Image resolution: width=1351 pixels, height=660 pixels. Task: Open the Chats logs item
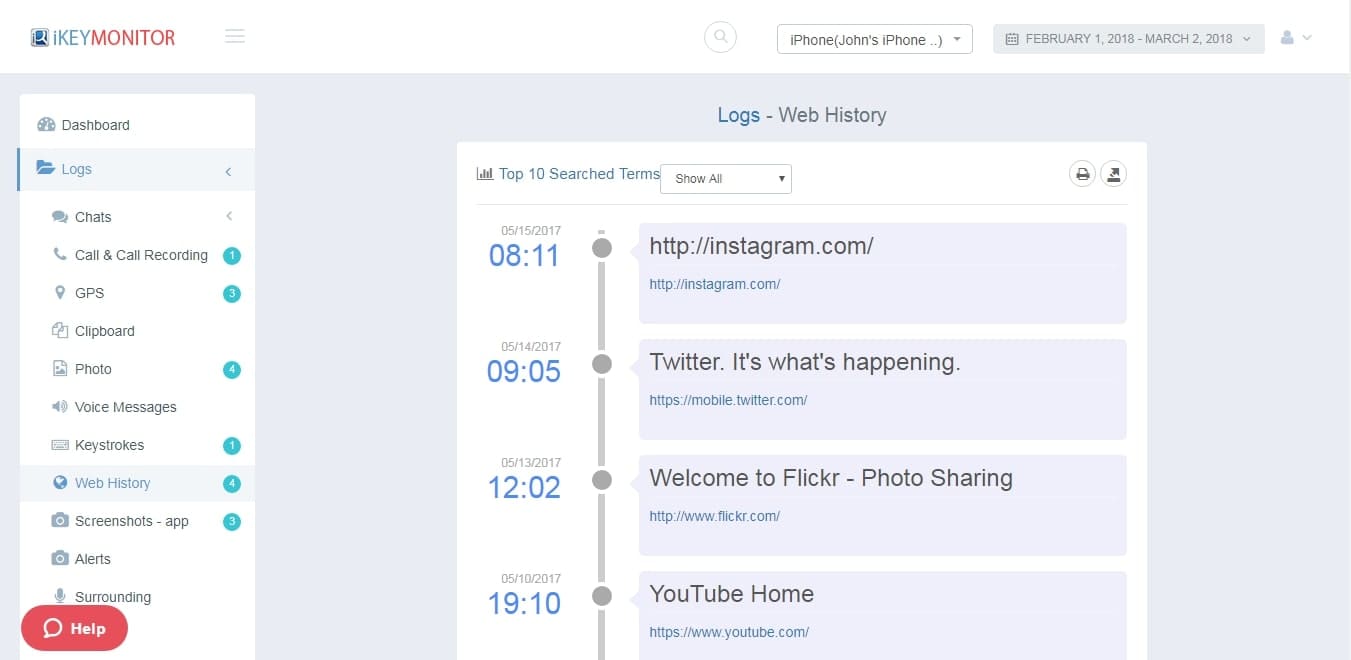click(93, 217)
